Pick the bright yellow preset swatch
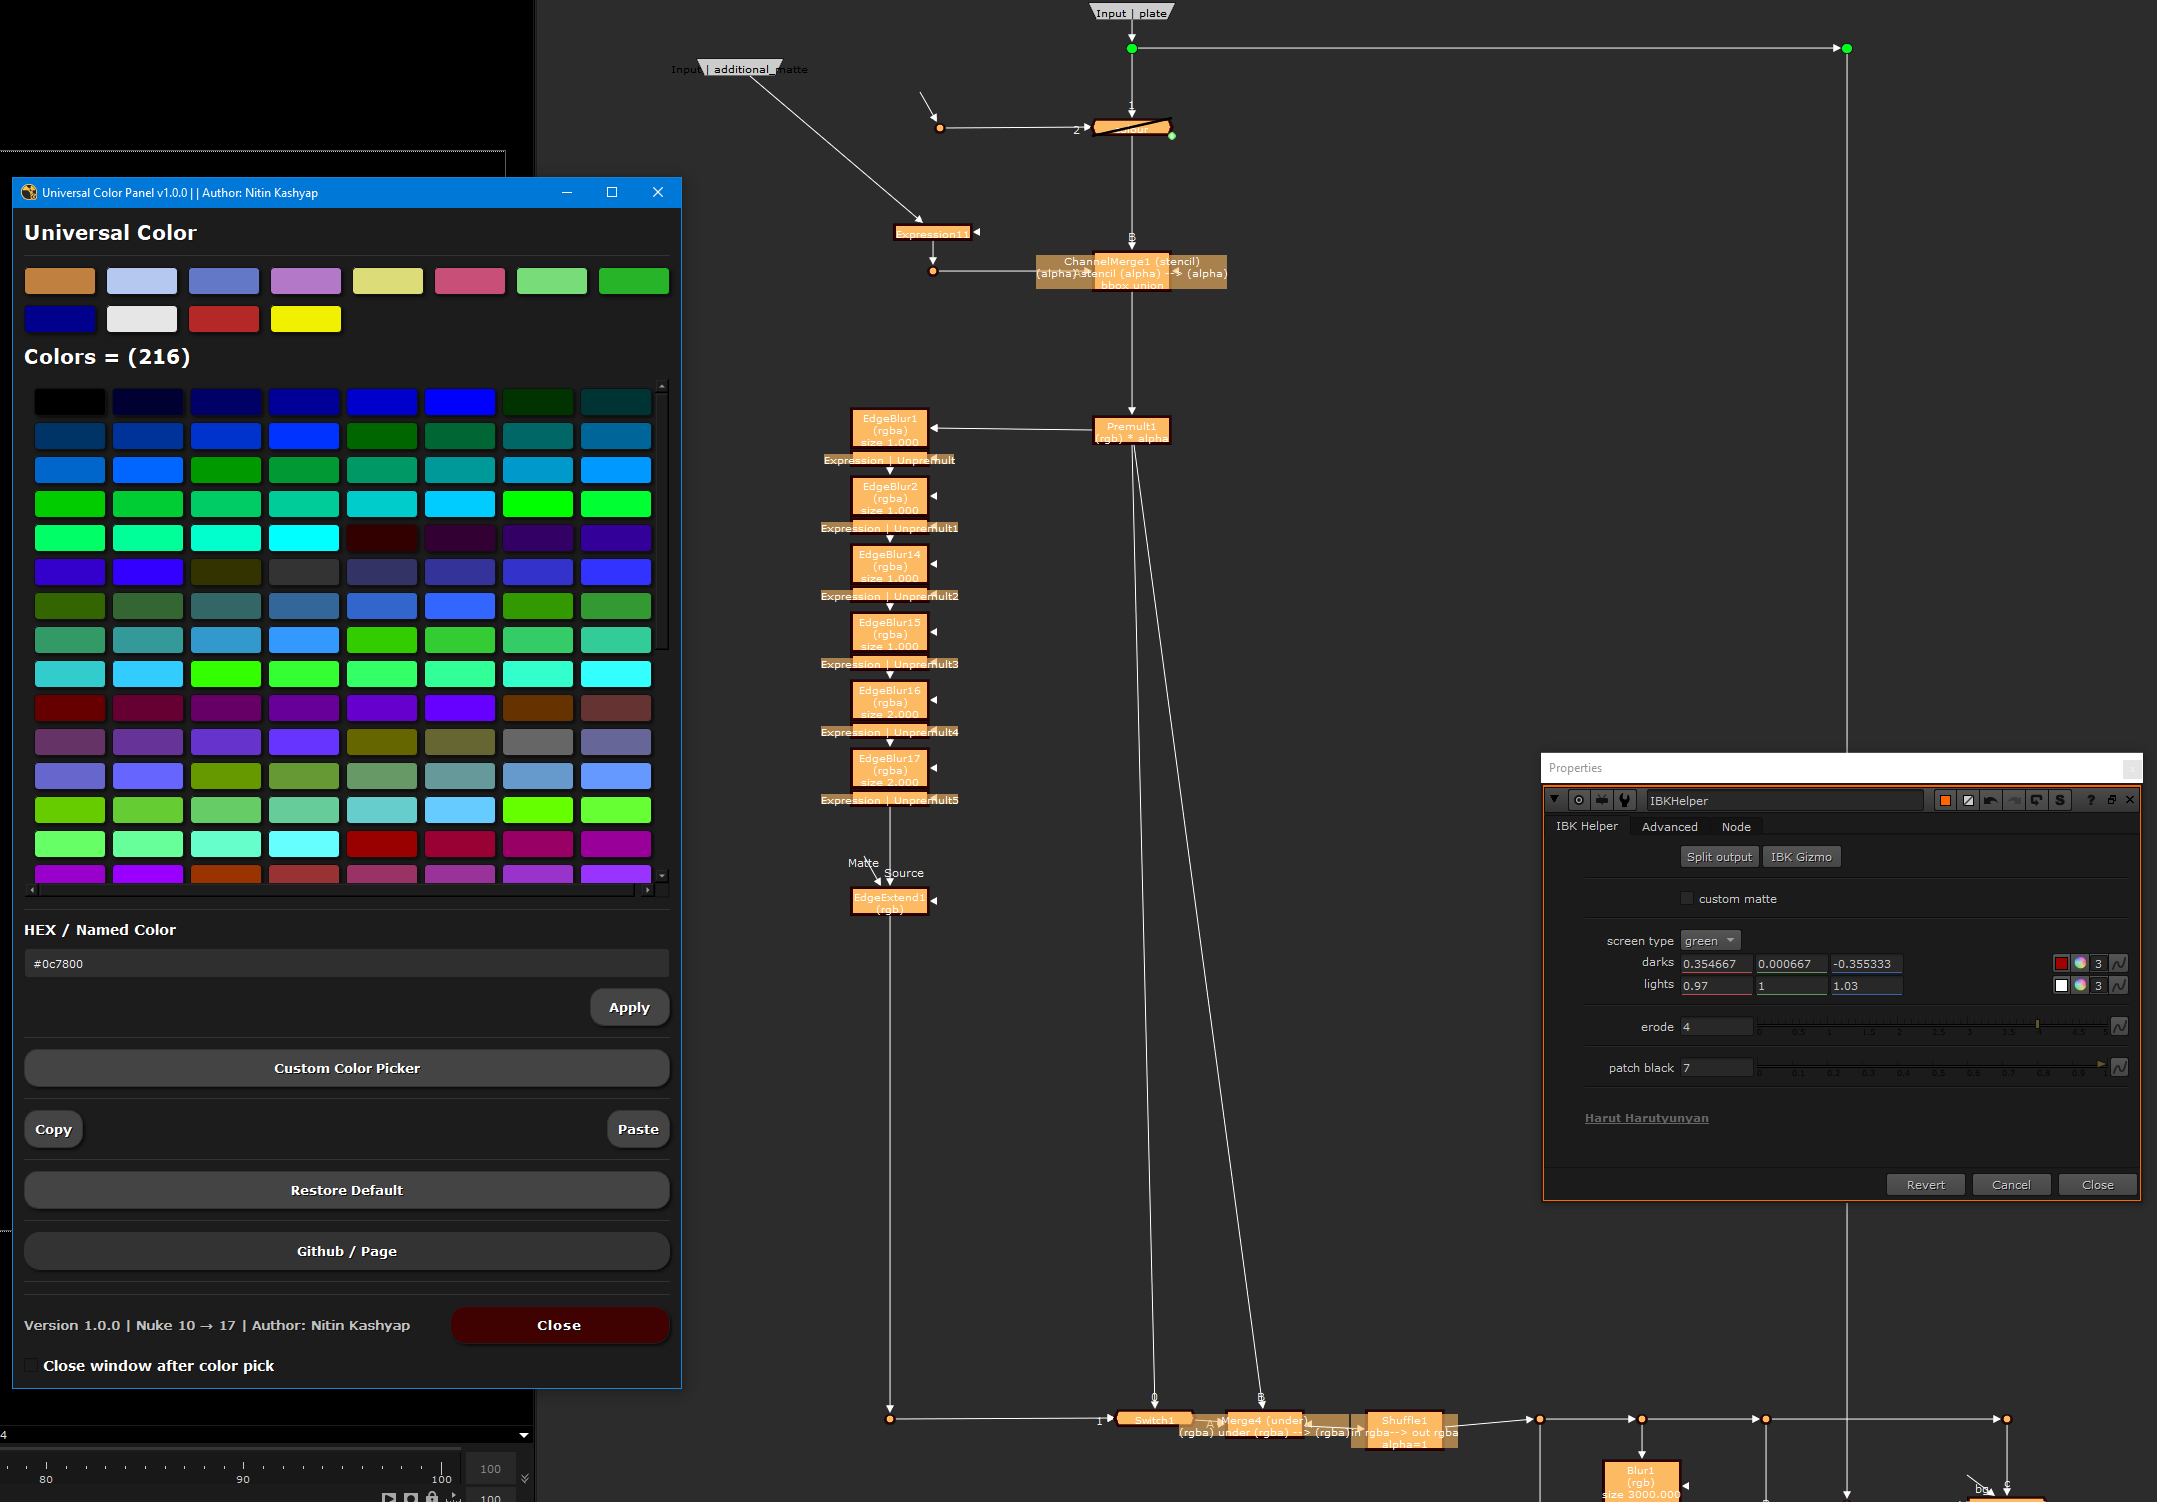Screen dimensions: 2157x1502 [306, 319]
